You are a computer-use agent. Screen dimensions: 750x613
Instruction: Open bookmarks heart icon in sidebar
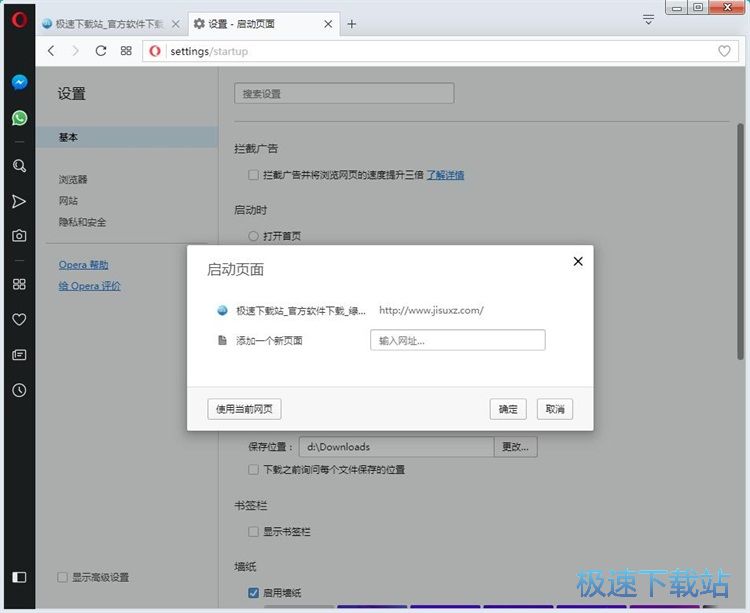19,319
